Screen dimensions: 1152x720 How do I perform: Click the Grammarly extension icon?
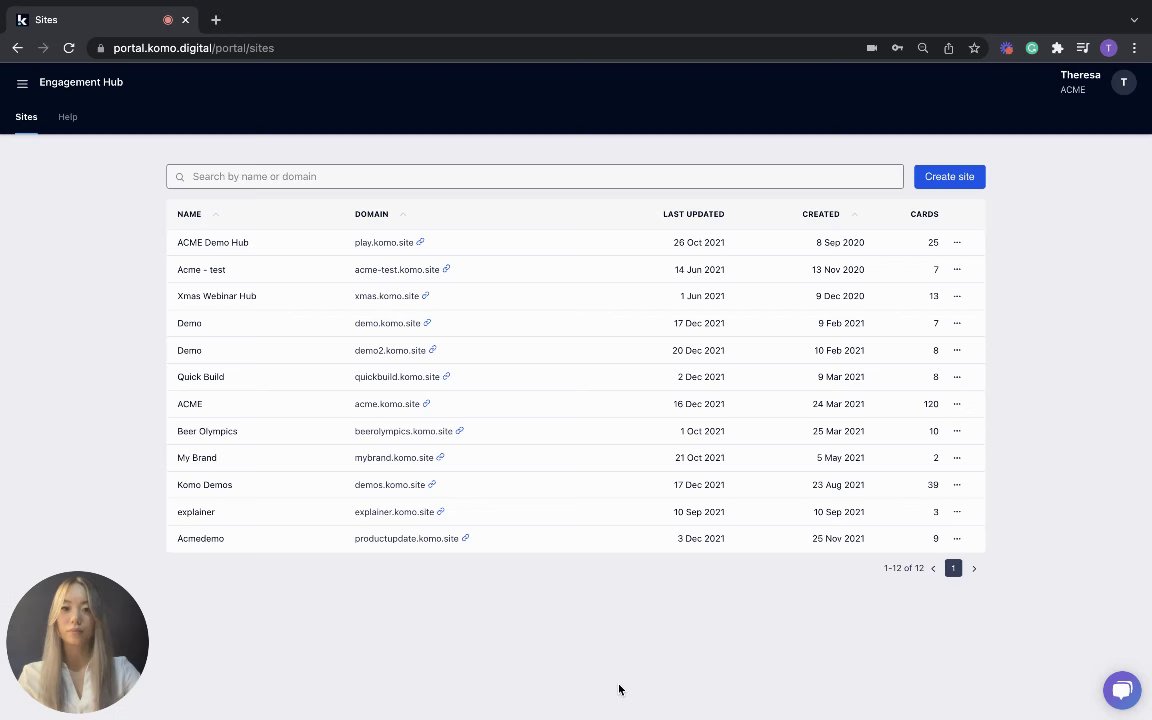pos(1032,48)
